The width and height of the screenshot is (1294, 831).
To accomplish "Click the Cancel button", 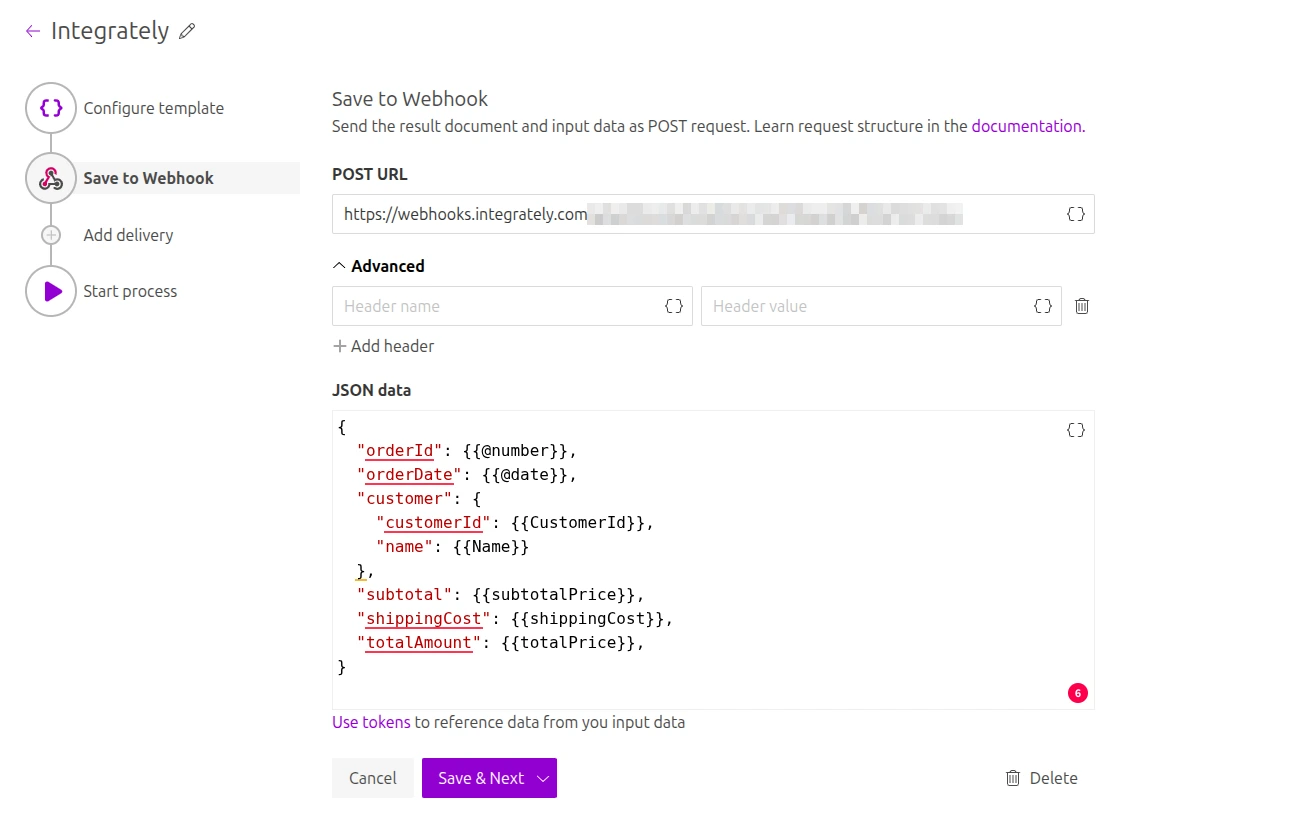I will point(373,778).
